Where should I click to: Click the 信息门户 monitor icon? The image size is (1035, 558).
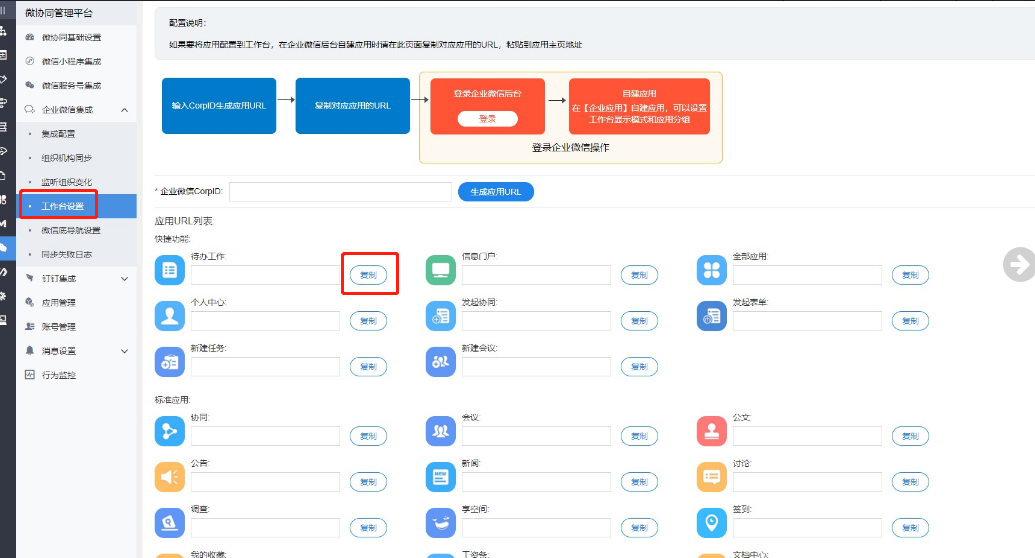coord(440,270)
